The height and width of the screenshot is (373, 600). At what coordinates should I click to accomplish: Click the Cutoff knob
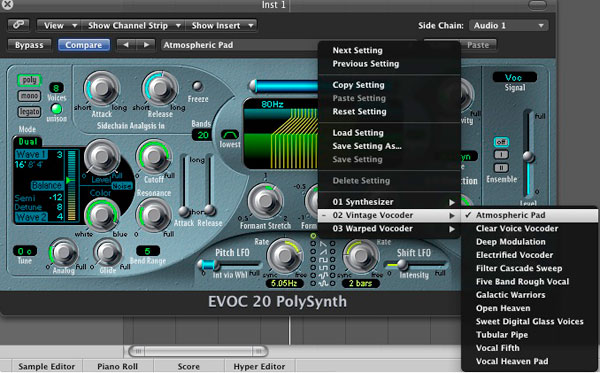pos(154,156)
